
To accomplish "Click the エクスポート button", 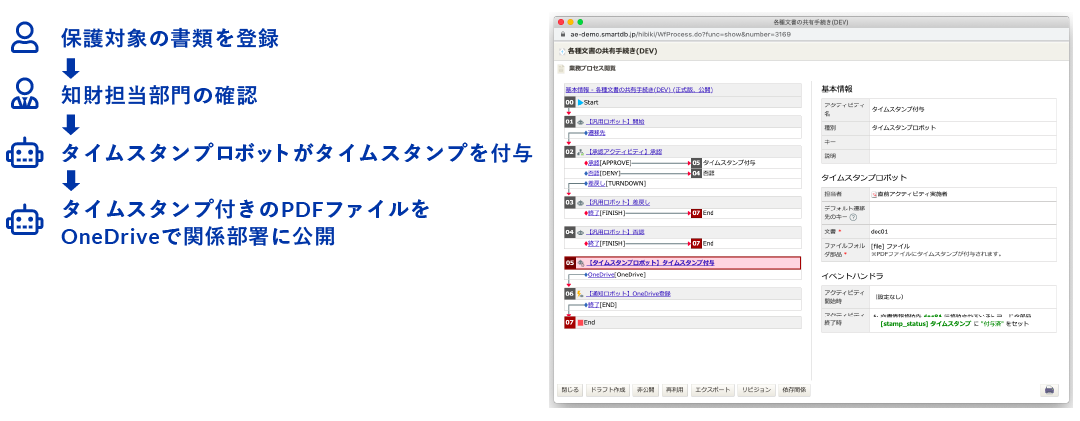I will 712,390.
